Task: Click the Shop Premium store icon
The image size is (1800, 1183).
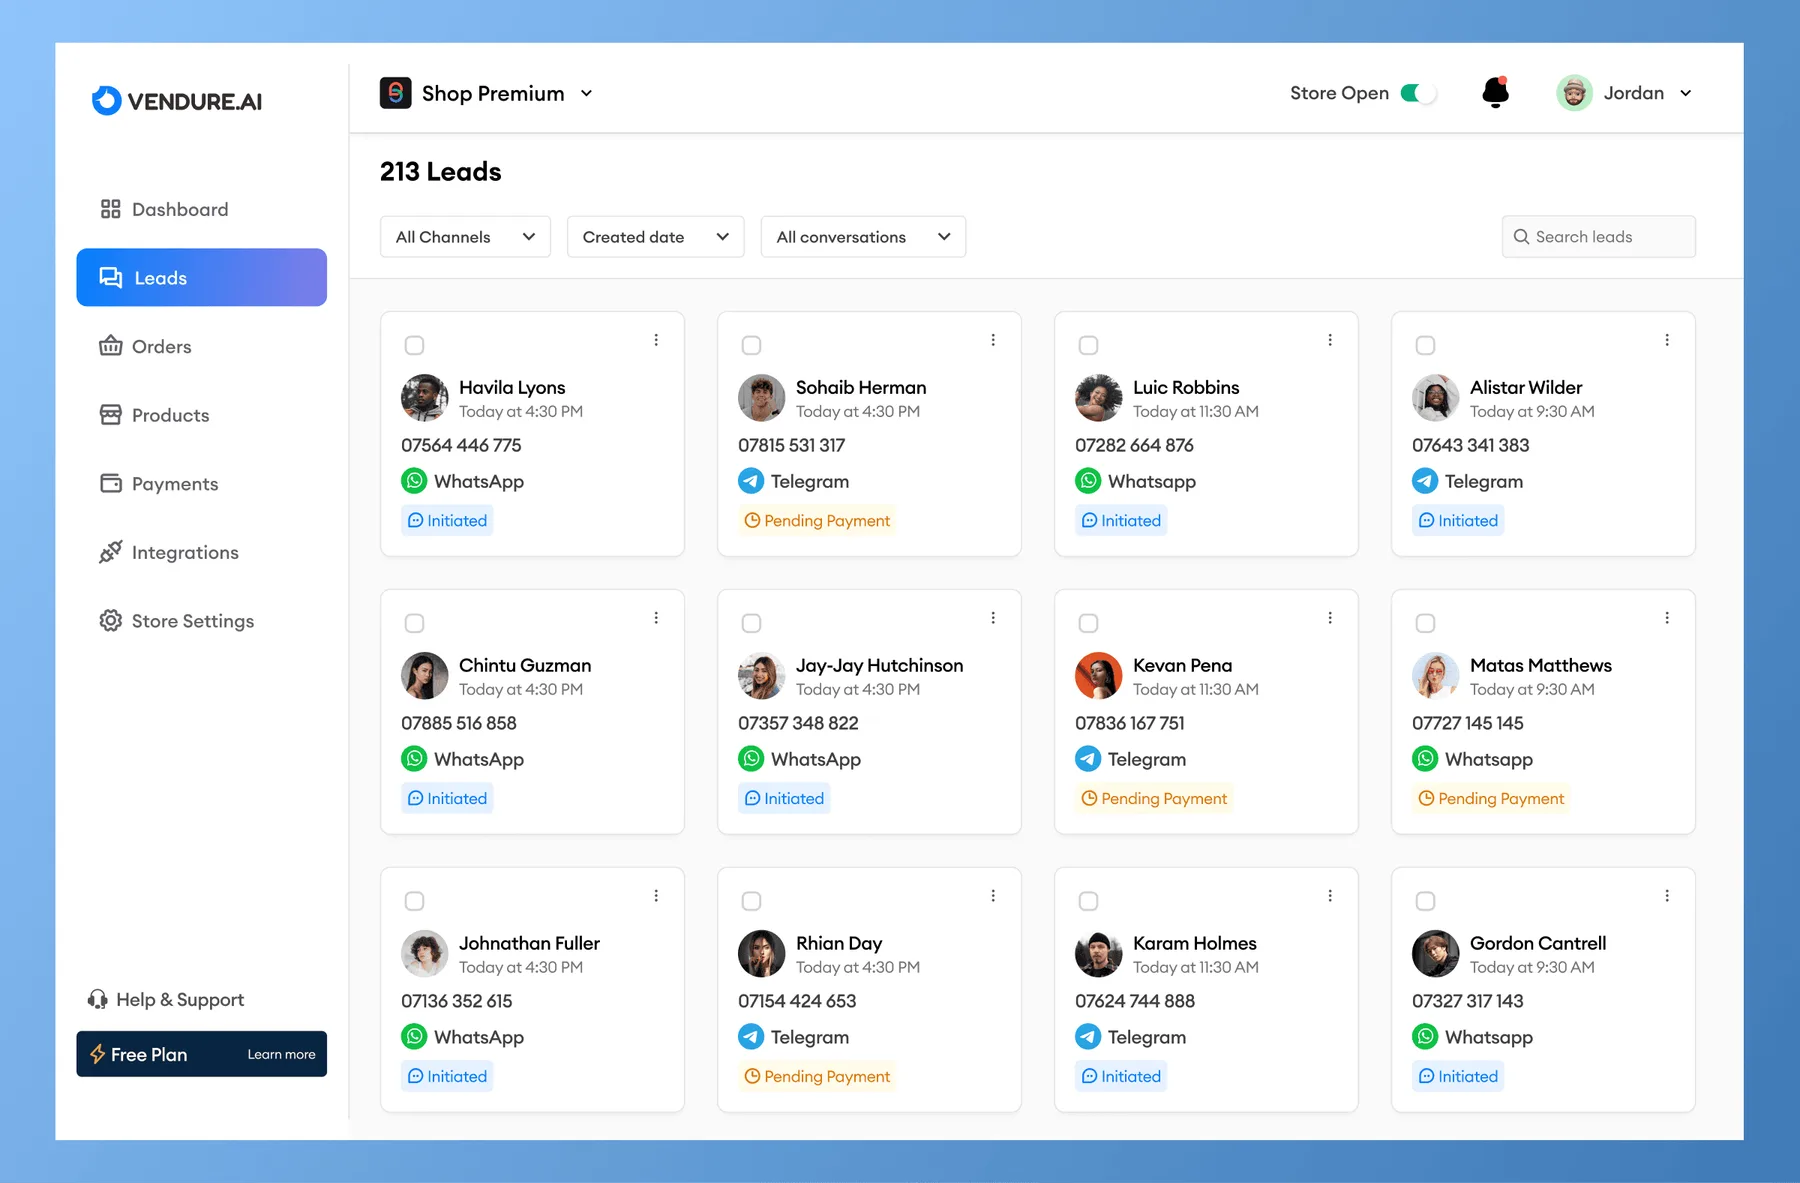Action: coord(396,93)
